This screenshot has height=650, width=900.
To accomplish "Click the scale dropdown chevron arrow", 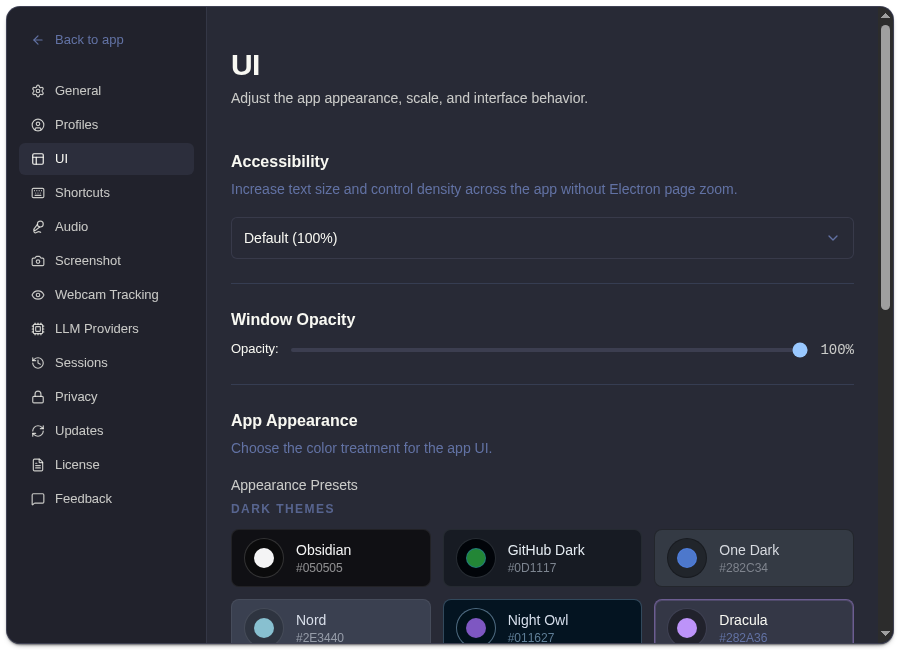I will pos(833,238).
